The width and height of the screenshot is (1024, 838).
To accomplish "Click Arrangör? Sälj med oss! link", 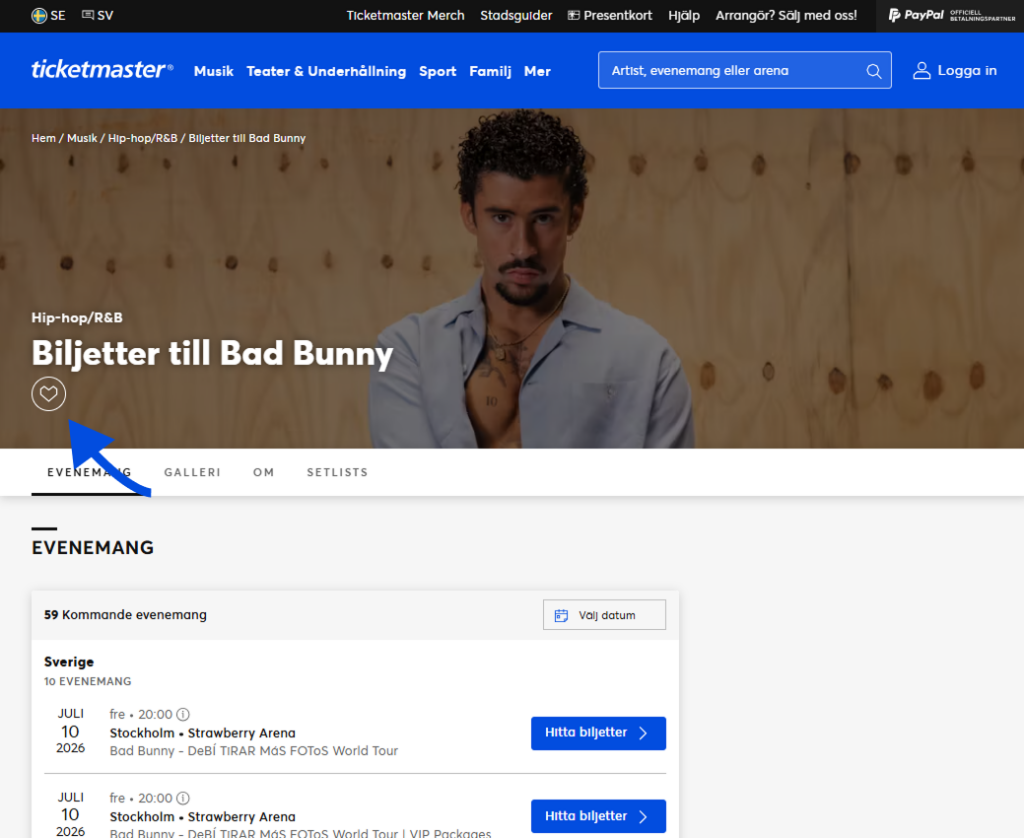I will point(786,16).
